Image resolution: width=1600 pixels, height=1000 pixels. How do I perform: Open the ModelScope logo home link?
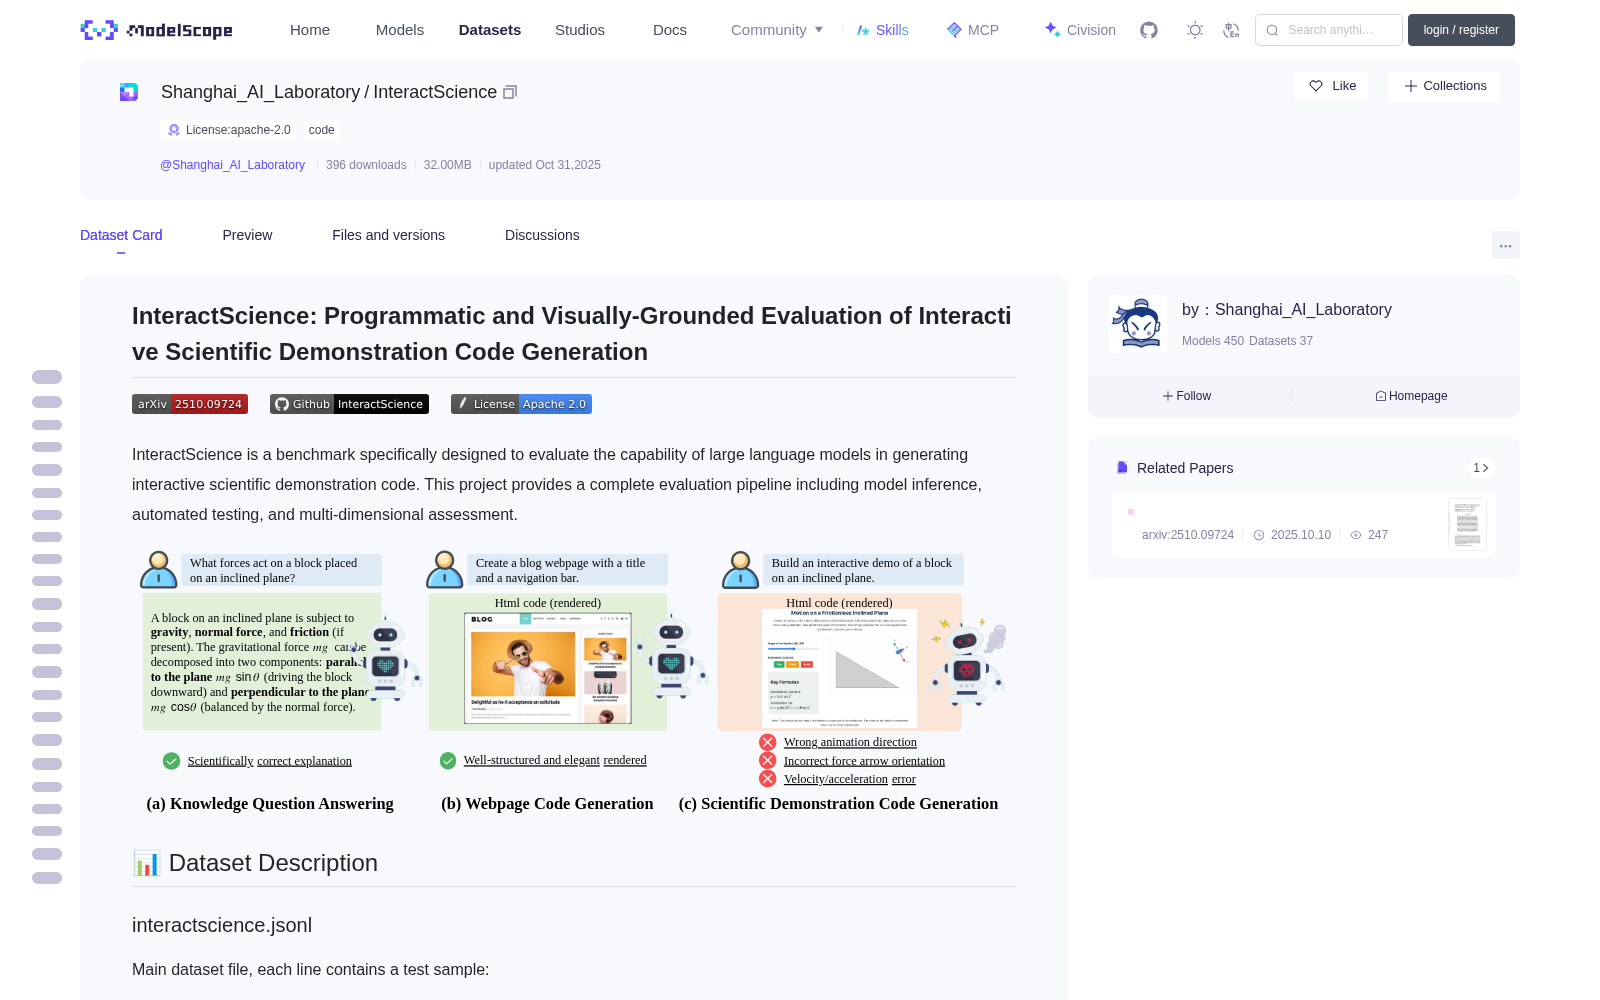tap(156, 30)
